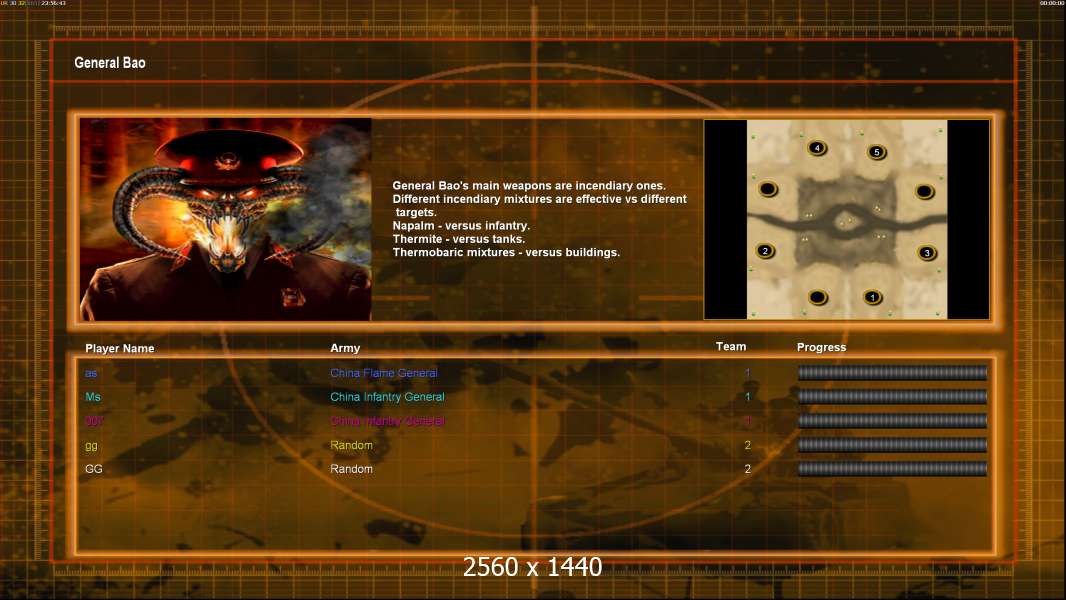Click progress bar for white player GG
This screenshot has height=600, width=1066.
click(892, 468)
